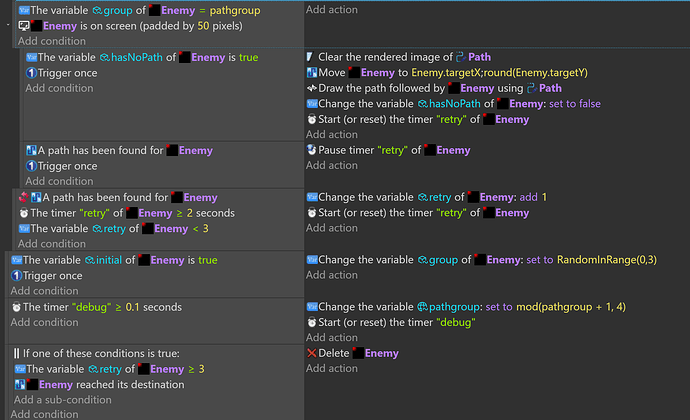The height and width of the screenshot is (420, 690).
Task: Click the Pause timer "retry" action icon
Action: coord(311,150)
